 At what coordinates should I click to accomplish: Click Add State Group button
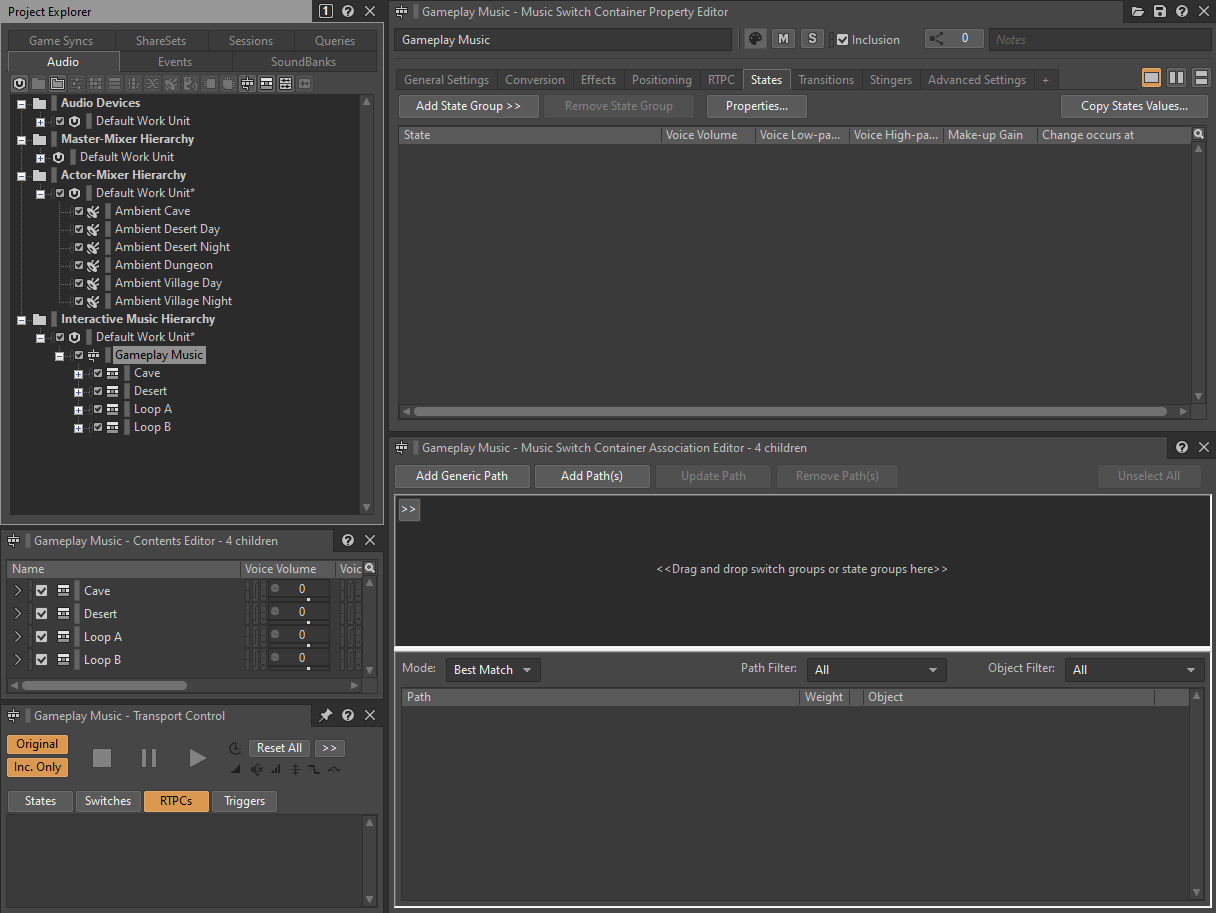(x=468, y=106)
